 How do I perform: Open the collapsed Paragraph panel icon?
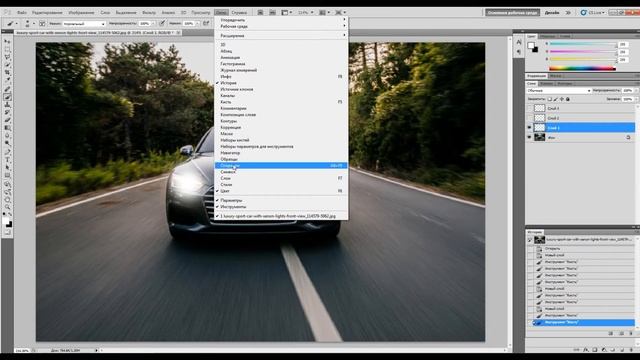coord(519,52)
